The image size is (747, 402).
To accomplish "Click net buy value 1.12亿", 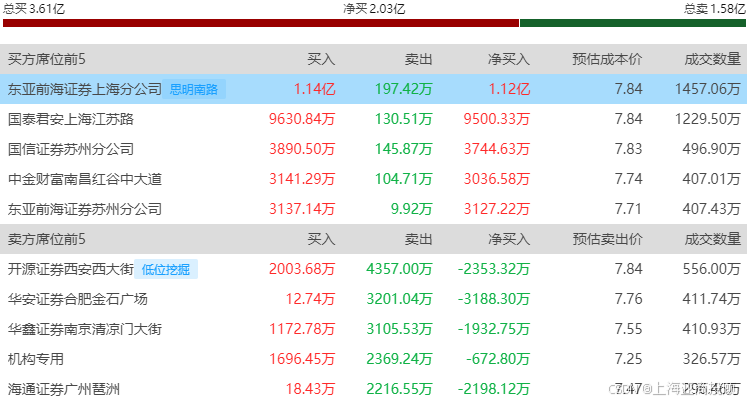I will coord(509,89).
